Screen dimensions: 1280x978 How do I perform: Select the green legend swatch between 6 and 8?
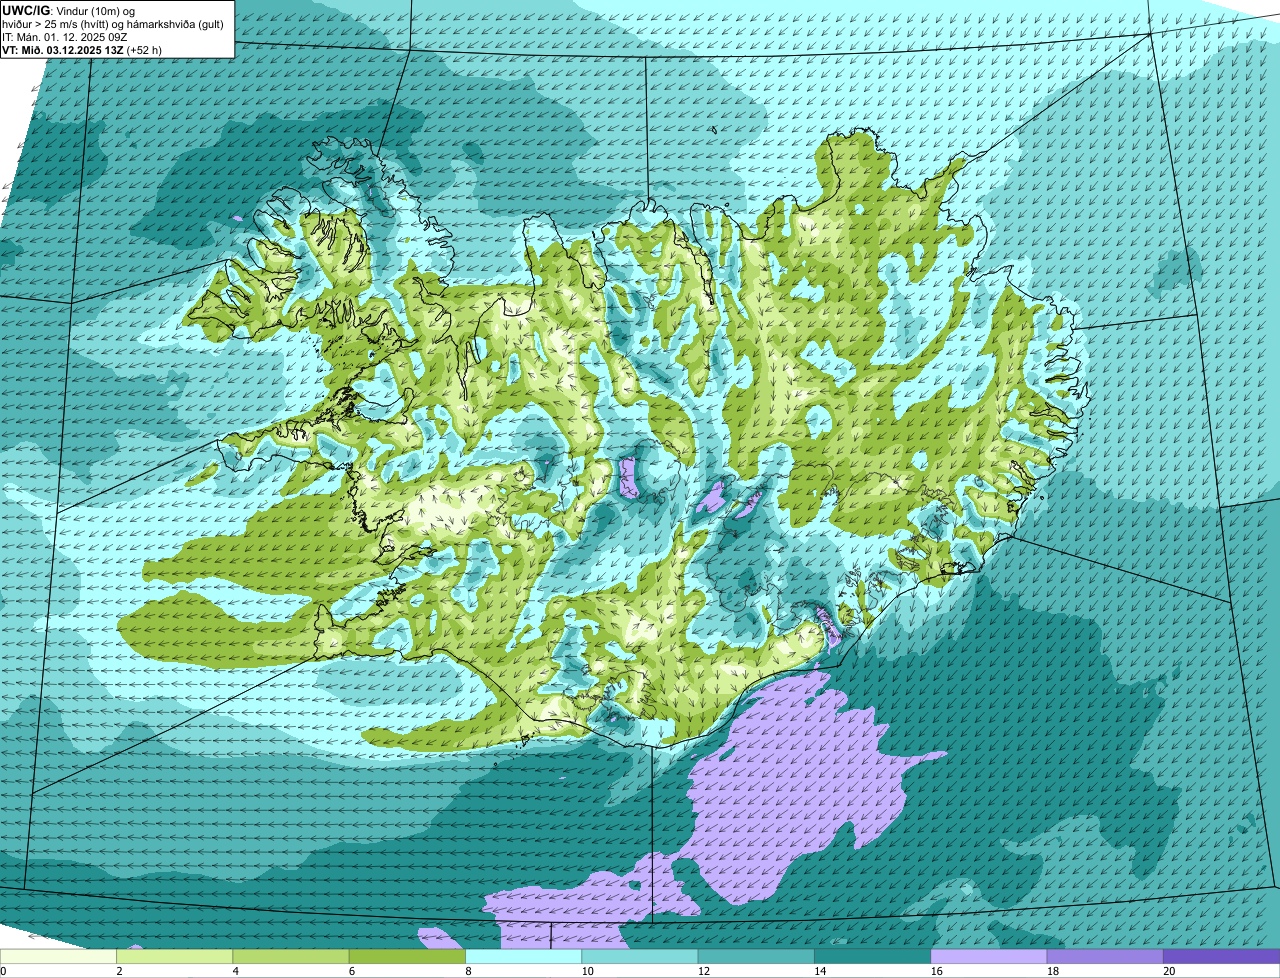point(407,957)
